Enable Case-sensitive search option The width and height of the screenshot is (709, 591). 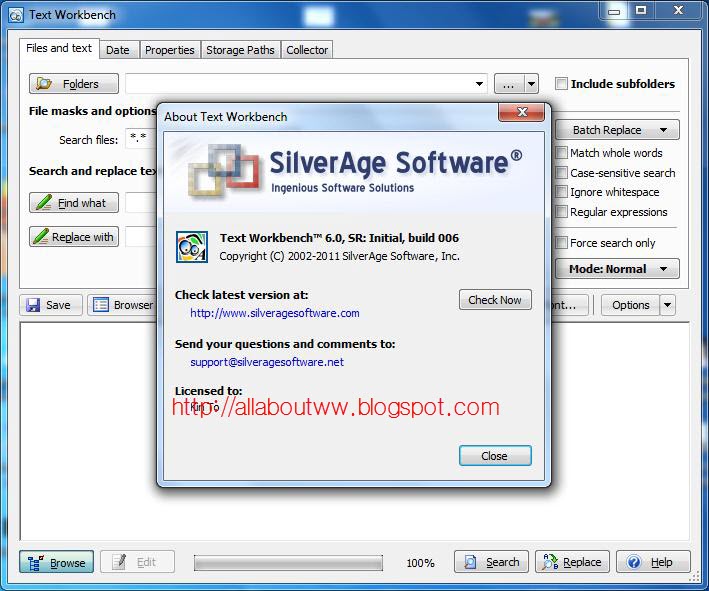coord(561,173)
